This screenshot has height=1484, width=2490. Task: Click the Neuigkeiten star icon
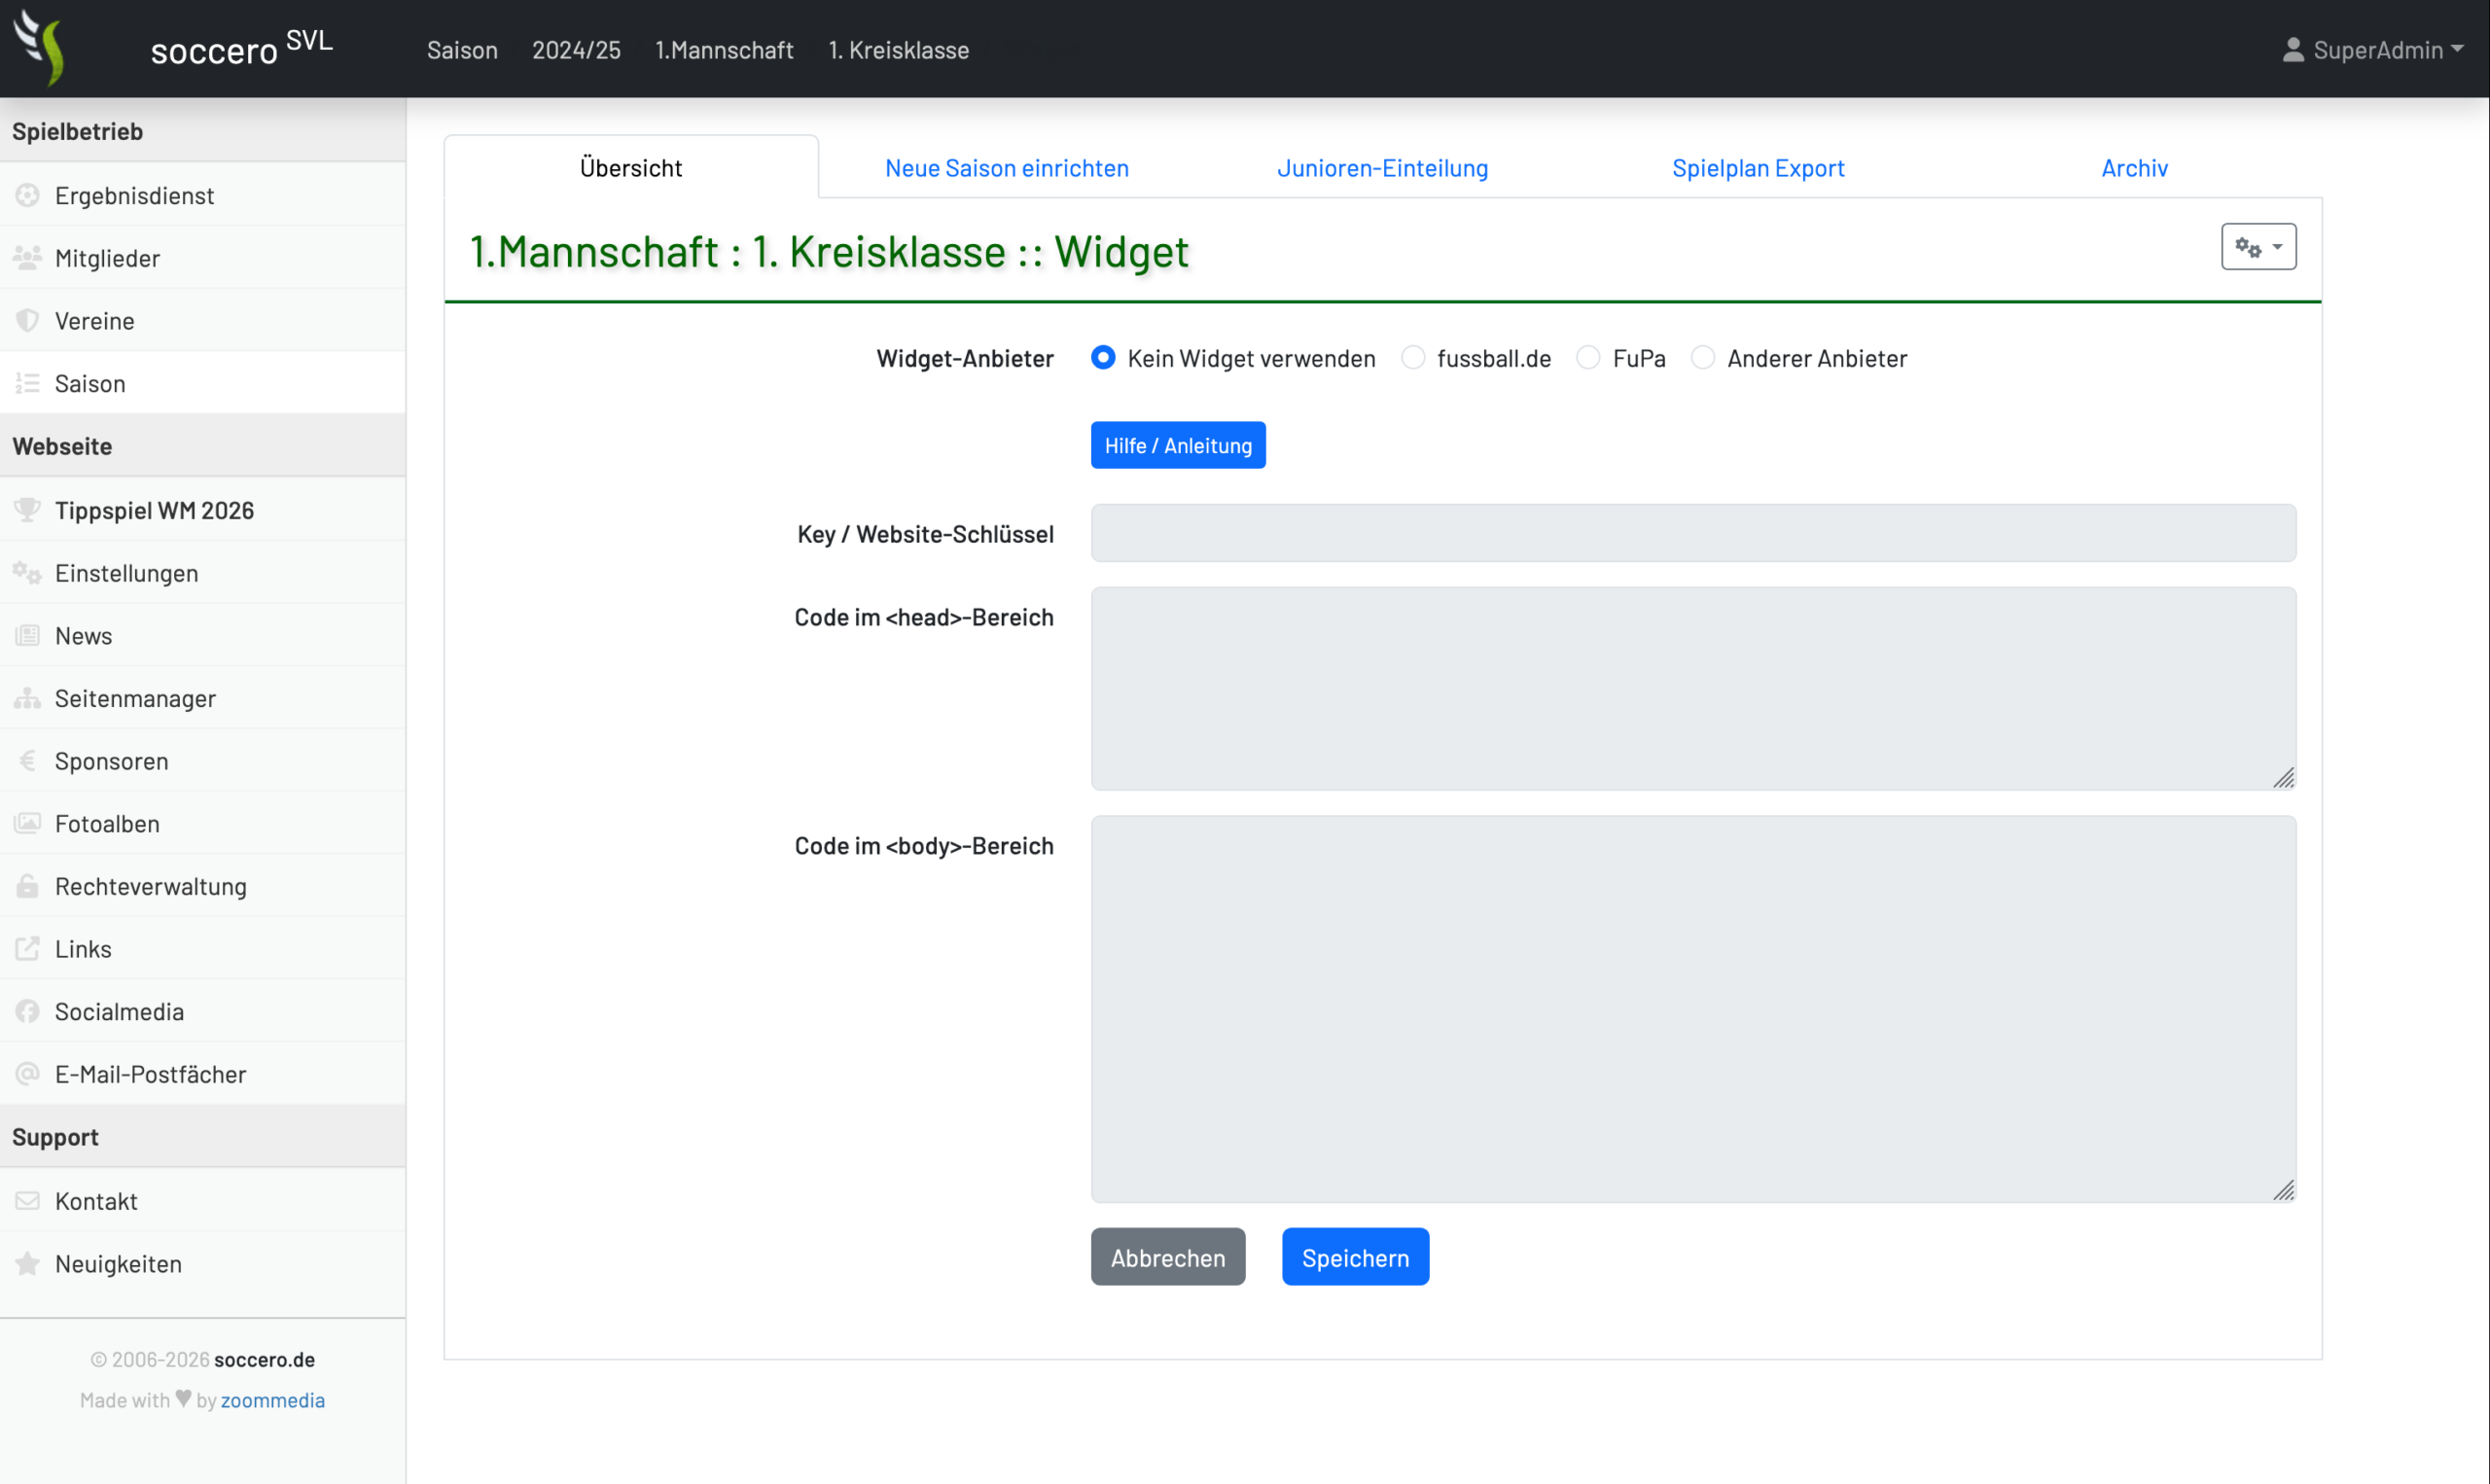[27, 1264]
